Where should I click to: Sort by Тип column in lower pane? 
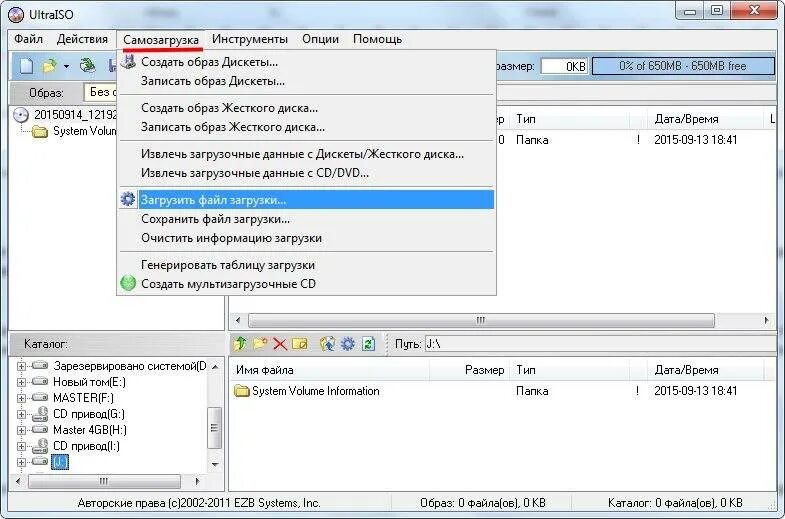point(570,370)
